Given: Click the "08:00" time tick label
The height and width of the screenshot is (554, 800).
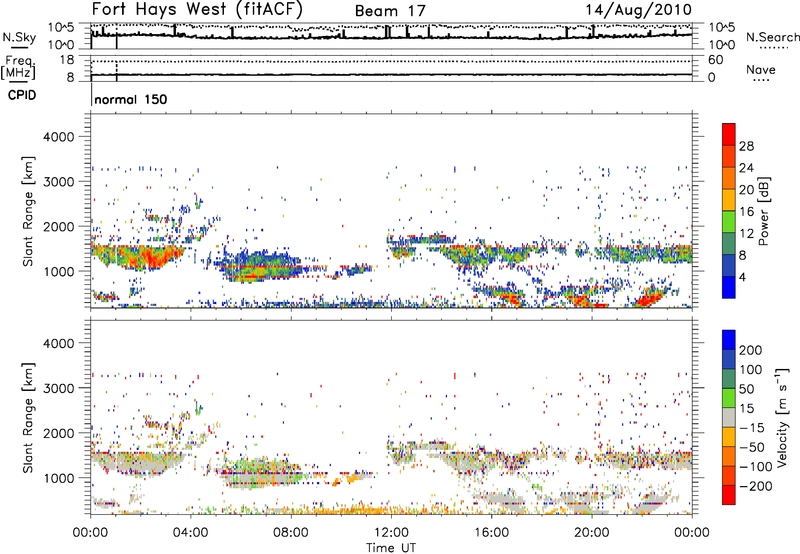Looking at the screenshot, I should pyautogui.click(x=291, y=533).
